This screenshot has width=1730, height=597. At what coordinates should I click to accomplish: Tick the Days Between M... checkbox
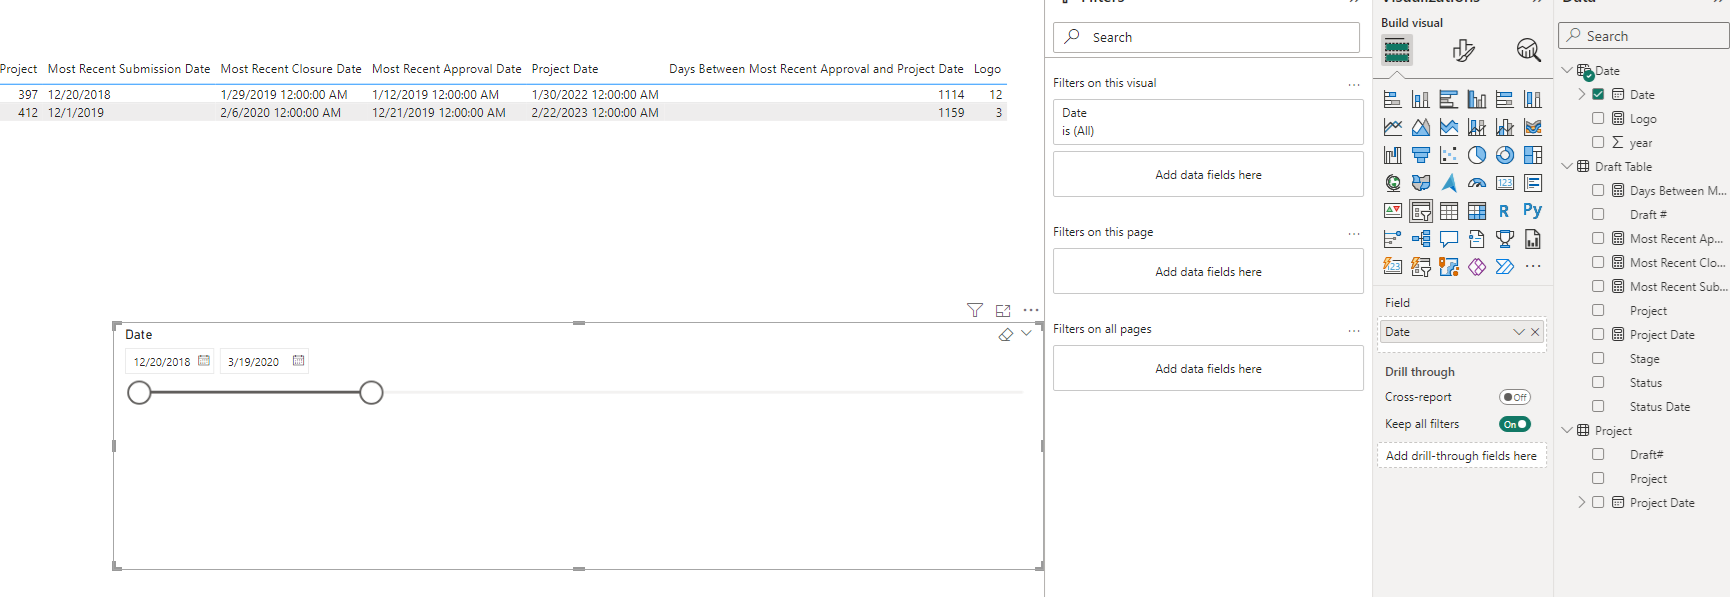[1598, 190]
